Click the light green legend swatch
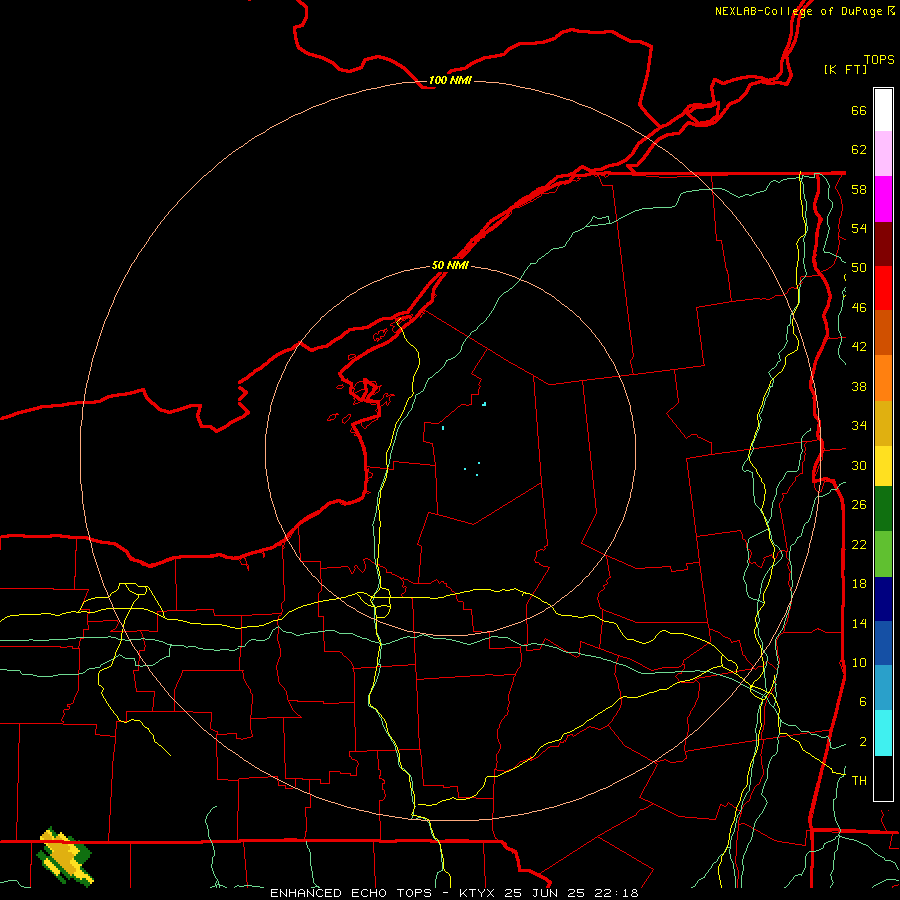Screen dimensions: 900x900 883,554
